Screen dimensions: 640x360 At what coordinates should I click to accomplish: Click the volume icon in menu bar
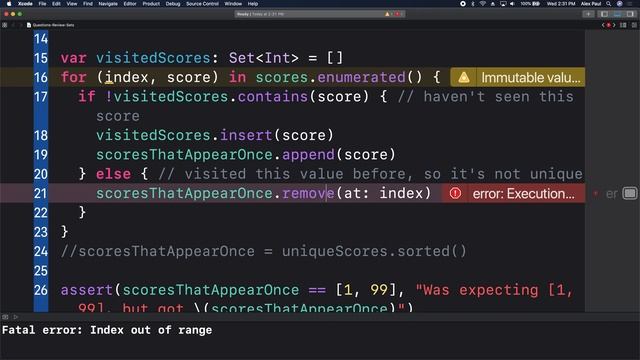tap(512, 4)
